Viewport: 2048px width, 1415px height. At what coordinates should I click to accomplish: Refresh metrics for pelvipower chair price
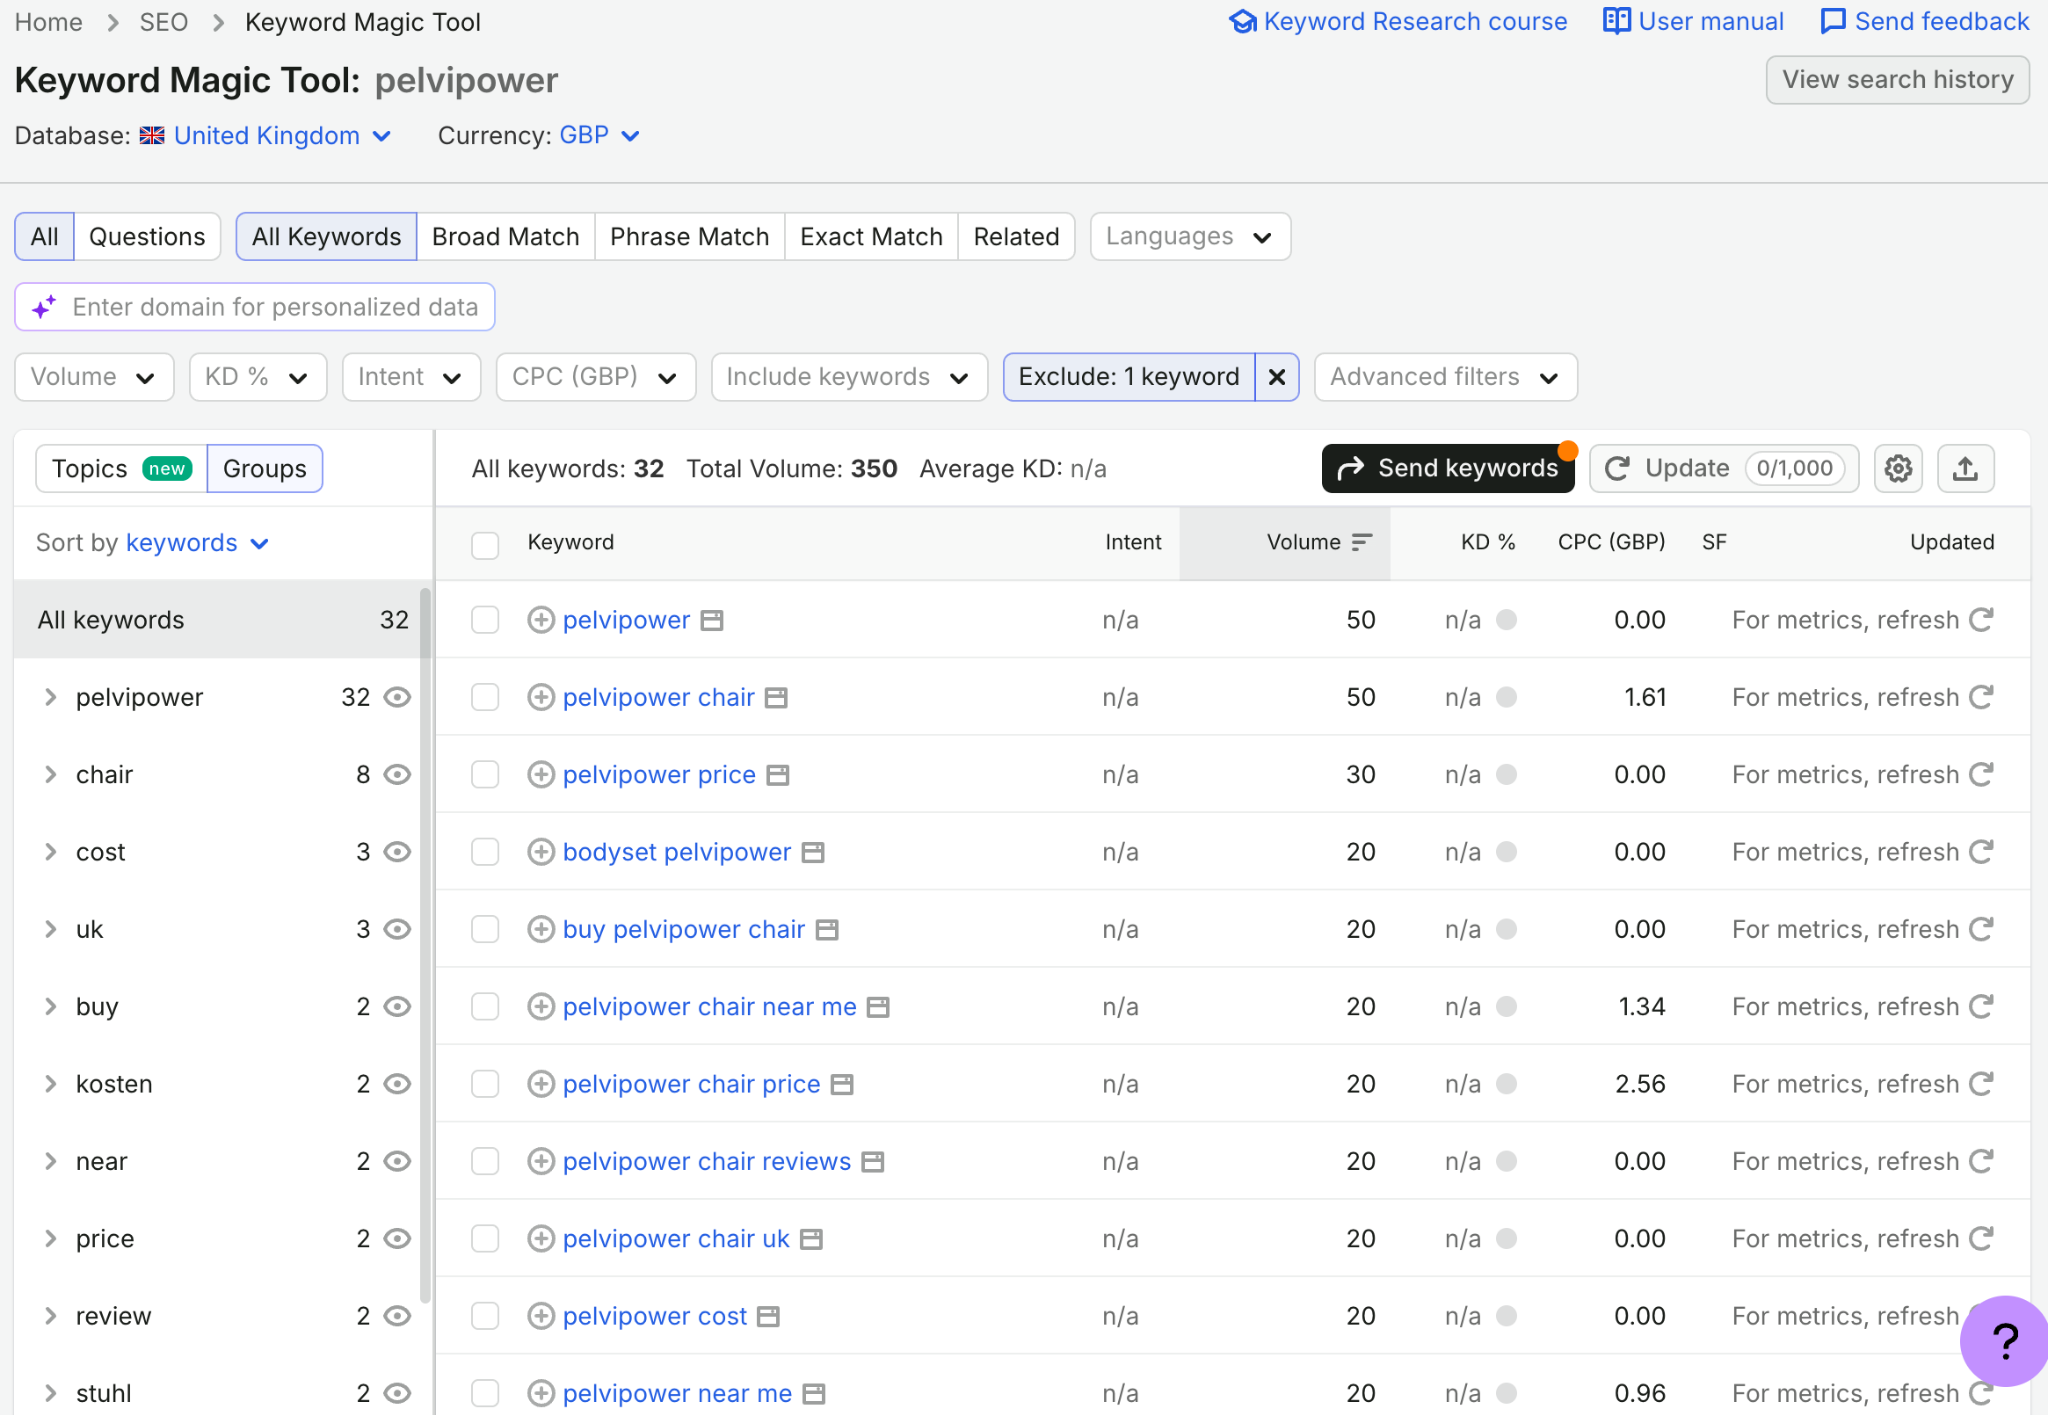coord(1981,1084)
